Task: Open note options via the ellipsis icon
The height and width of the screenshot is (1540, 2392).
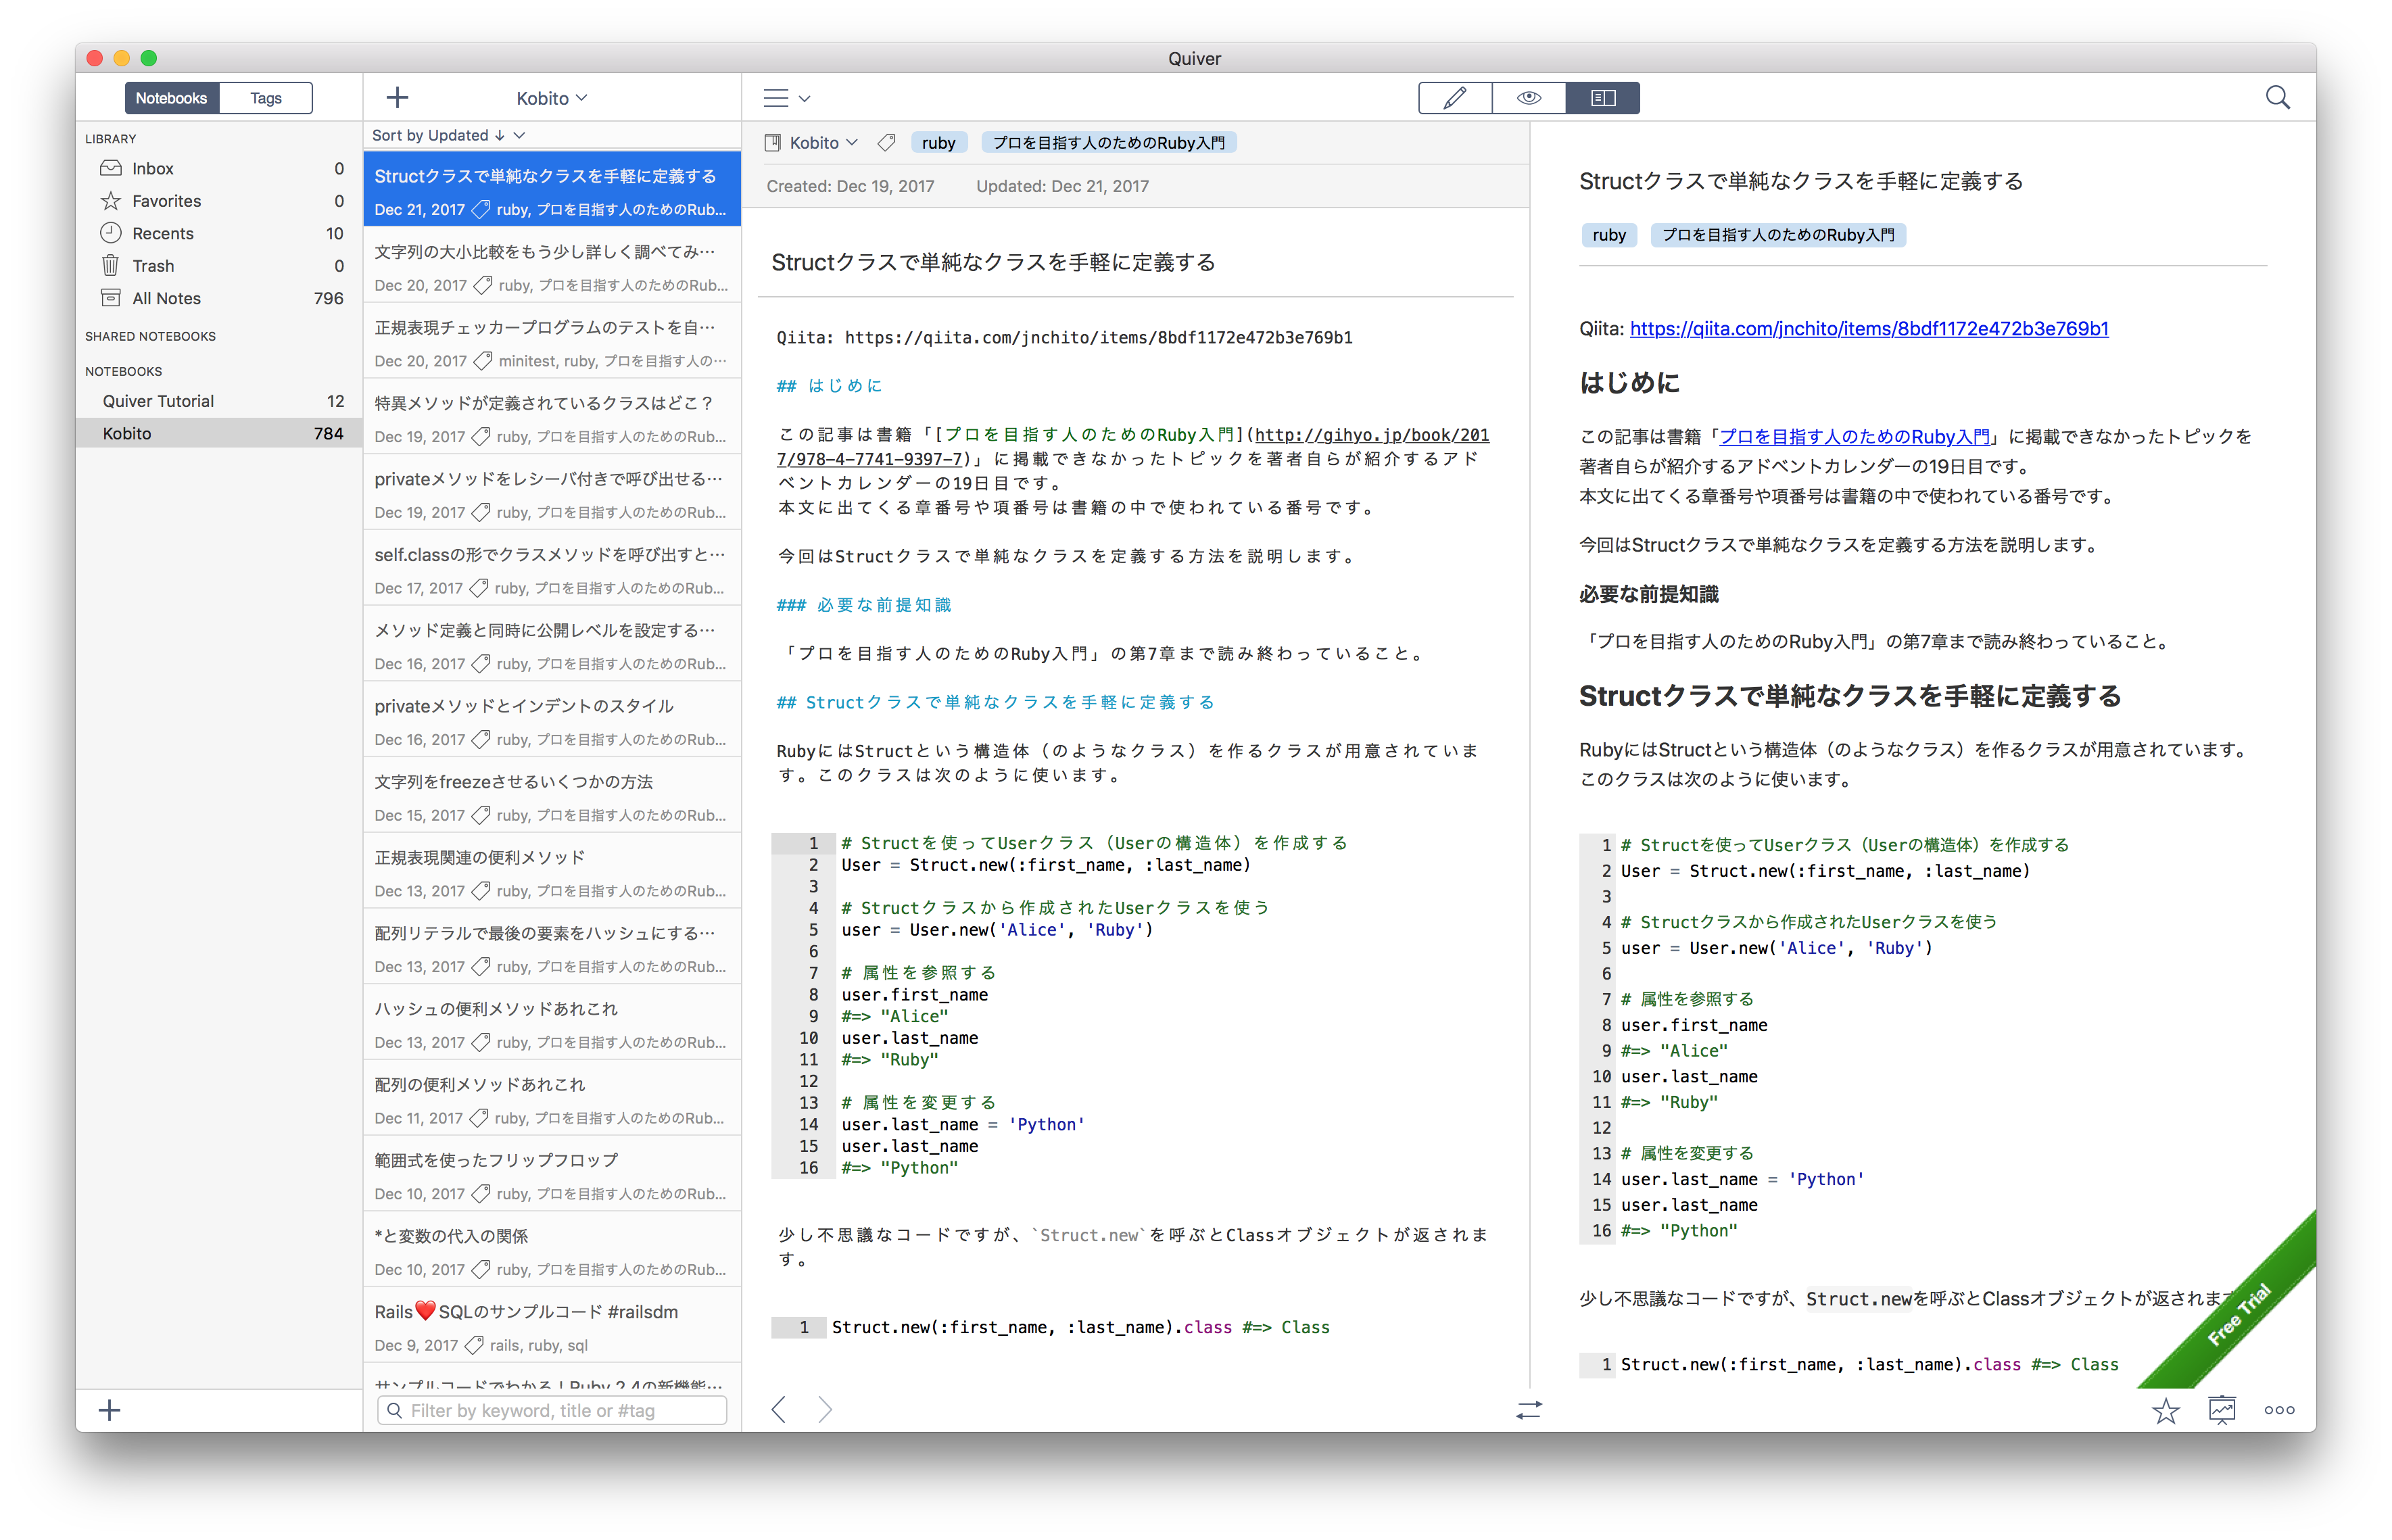Action: pos(2279,1410)
